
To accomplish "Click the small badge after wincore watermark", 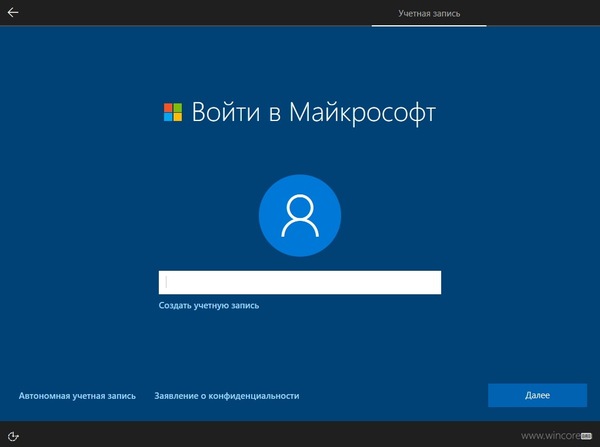I will point(587,436).
